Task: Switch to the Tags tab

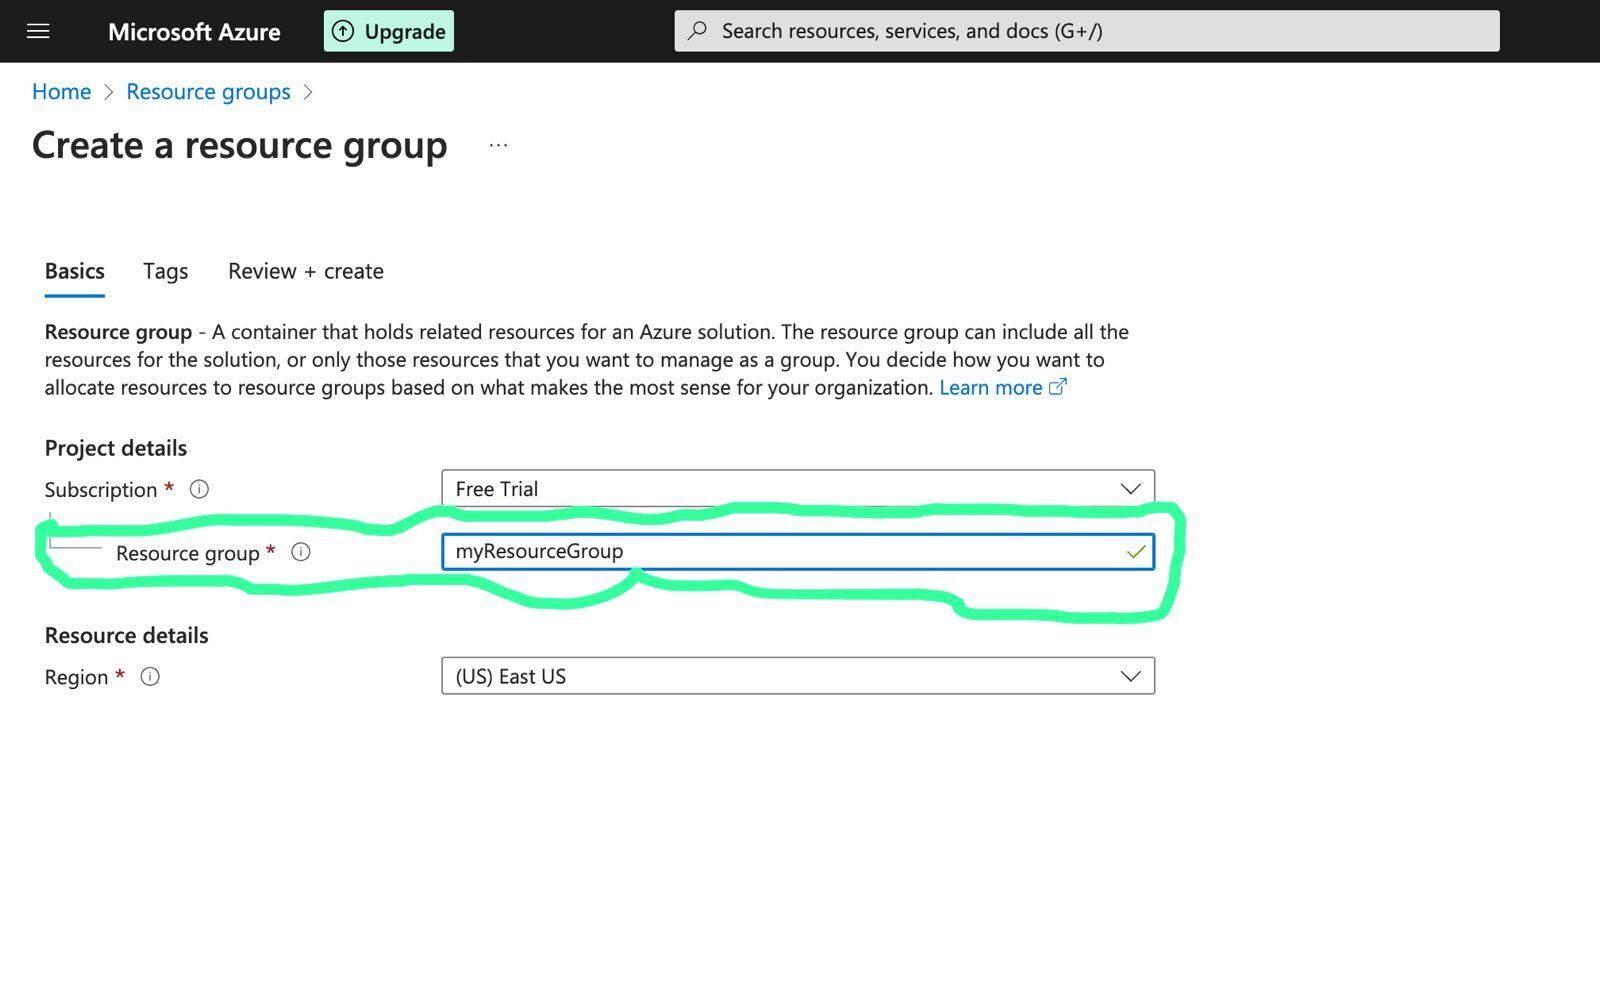Action: [x=165, y=271]
